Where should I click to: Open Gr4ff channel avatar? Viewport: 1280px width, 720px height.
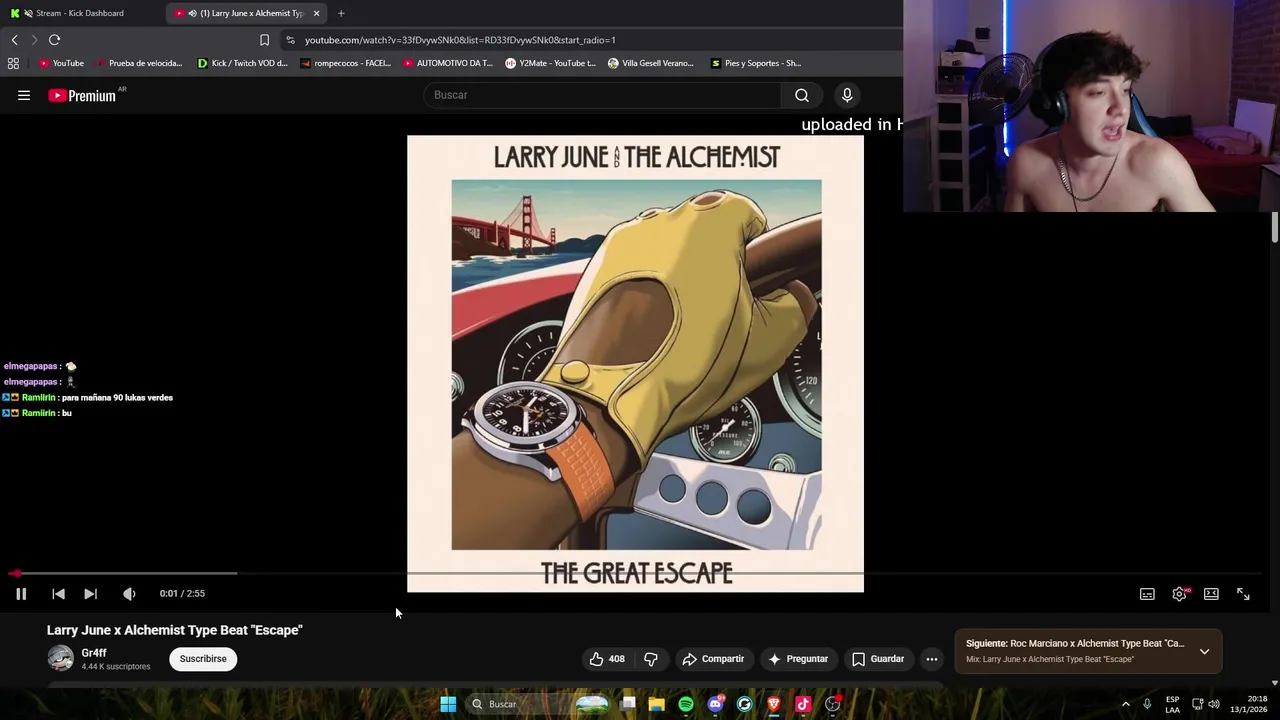[61, 658]
